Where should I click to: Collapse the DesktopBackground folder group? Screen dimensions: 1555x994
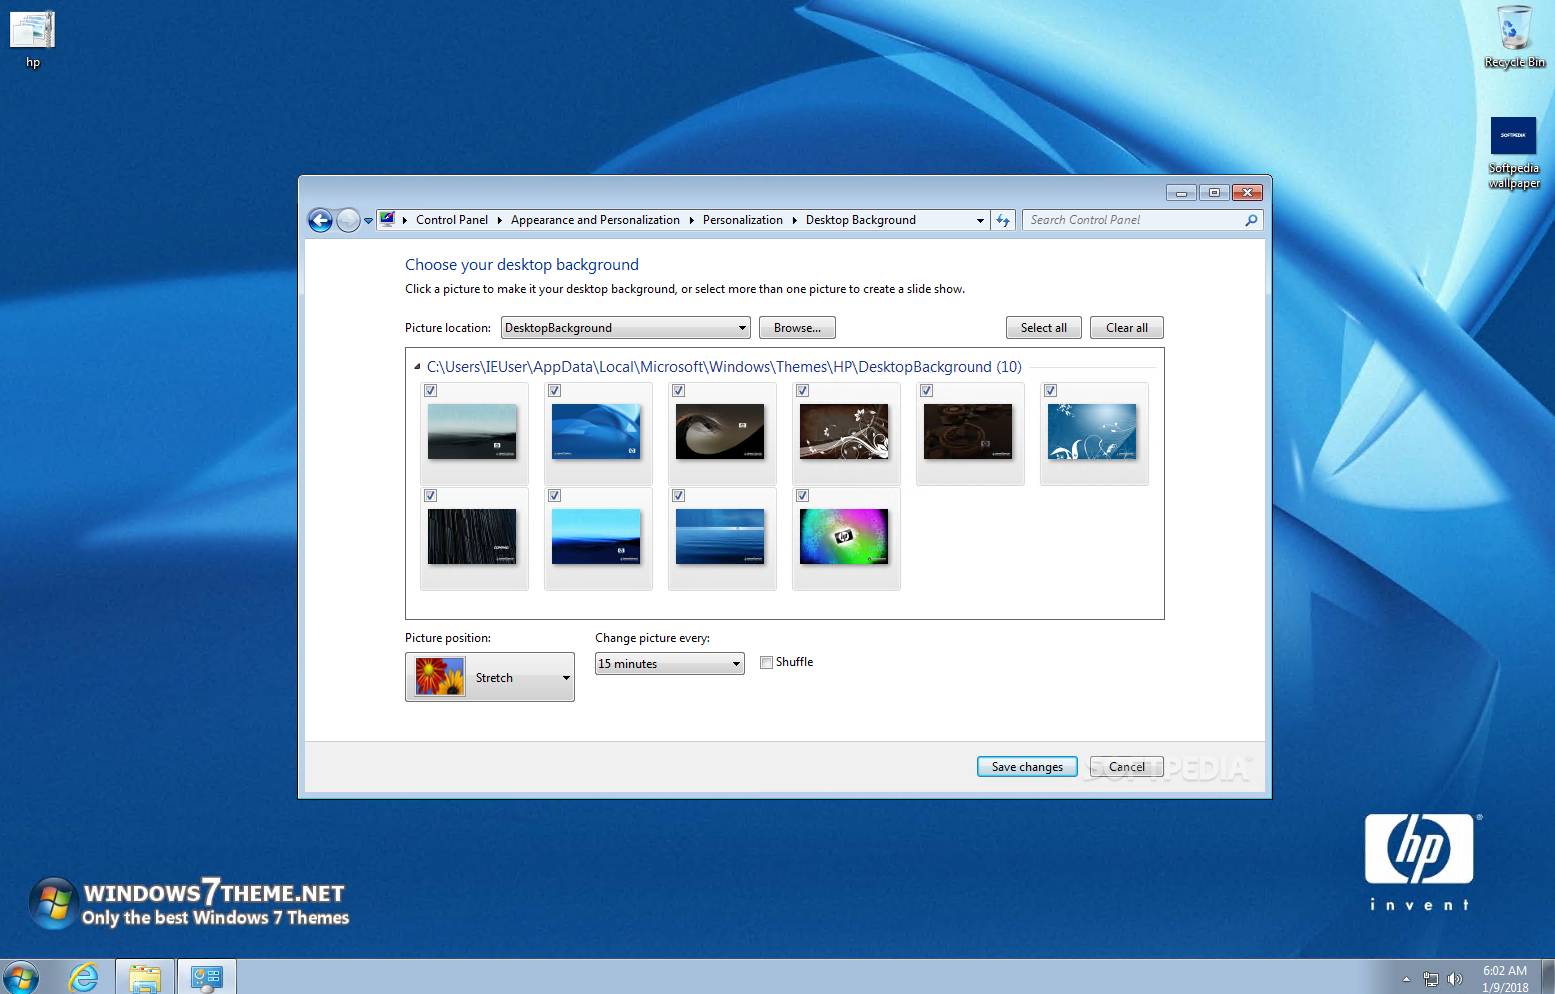417,367
